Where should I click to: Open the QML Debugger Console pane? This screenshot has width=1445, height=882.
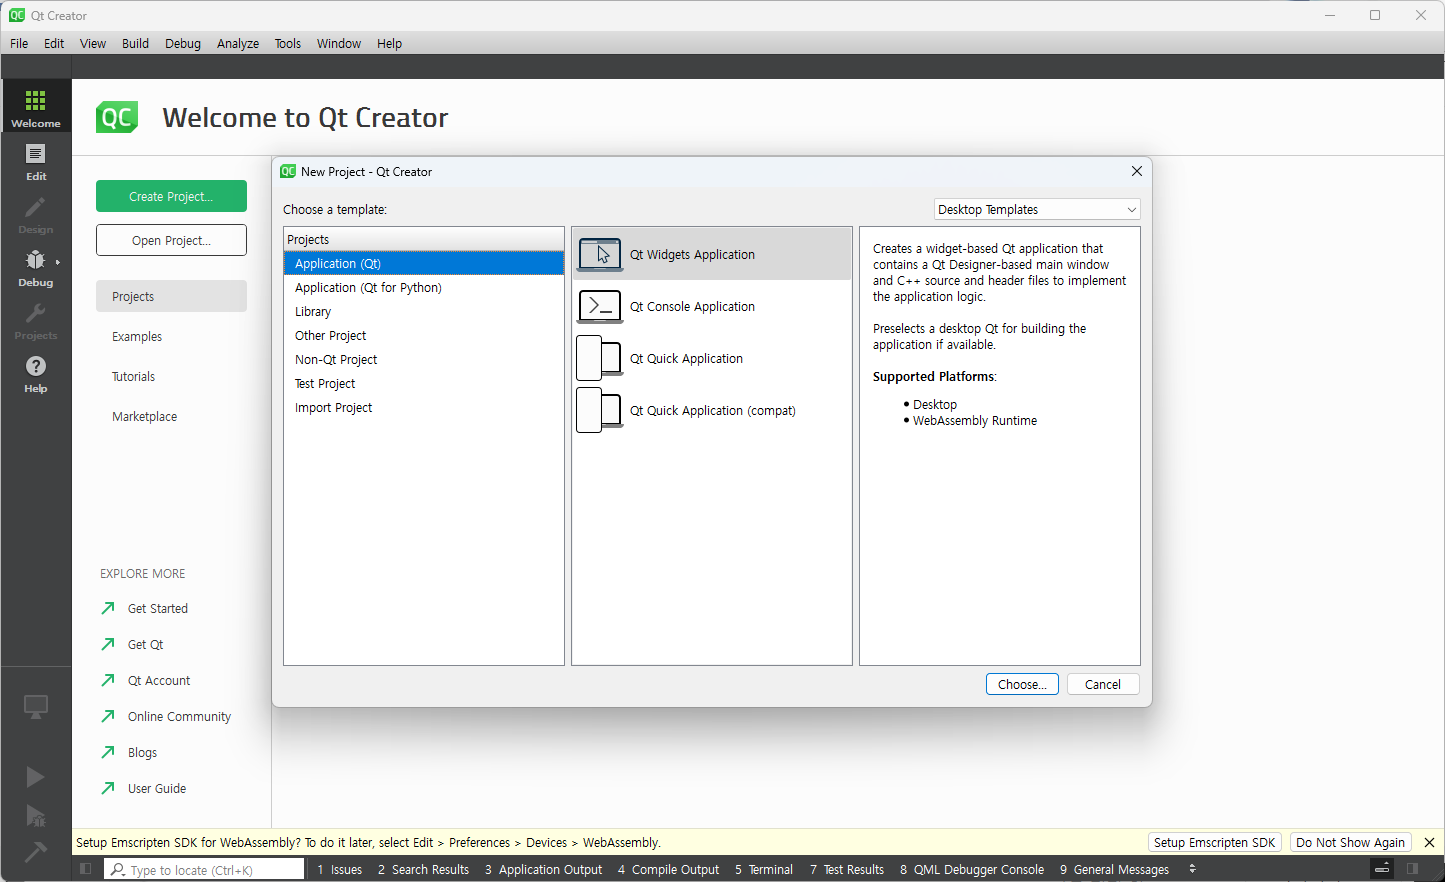click(971, 869)
